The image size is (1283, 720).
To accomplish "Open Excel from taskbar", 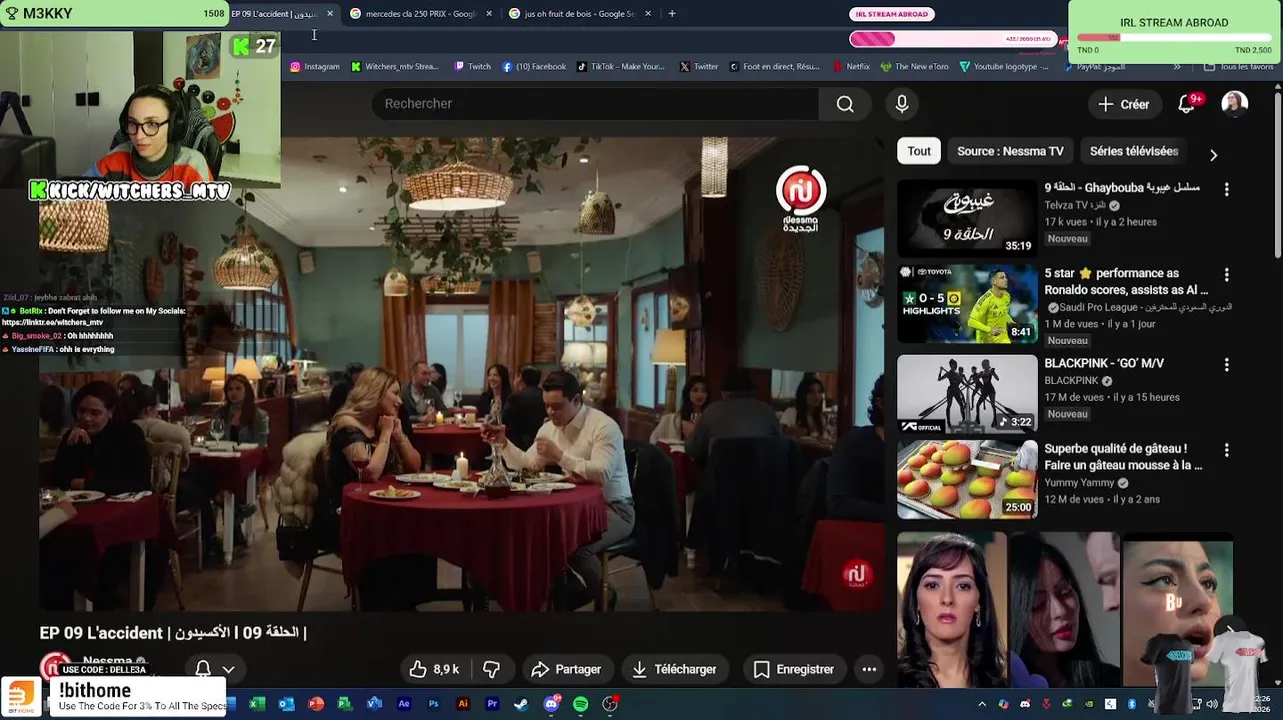I will pos(257,704).
